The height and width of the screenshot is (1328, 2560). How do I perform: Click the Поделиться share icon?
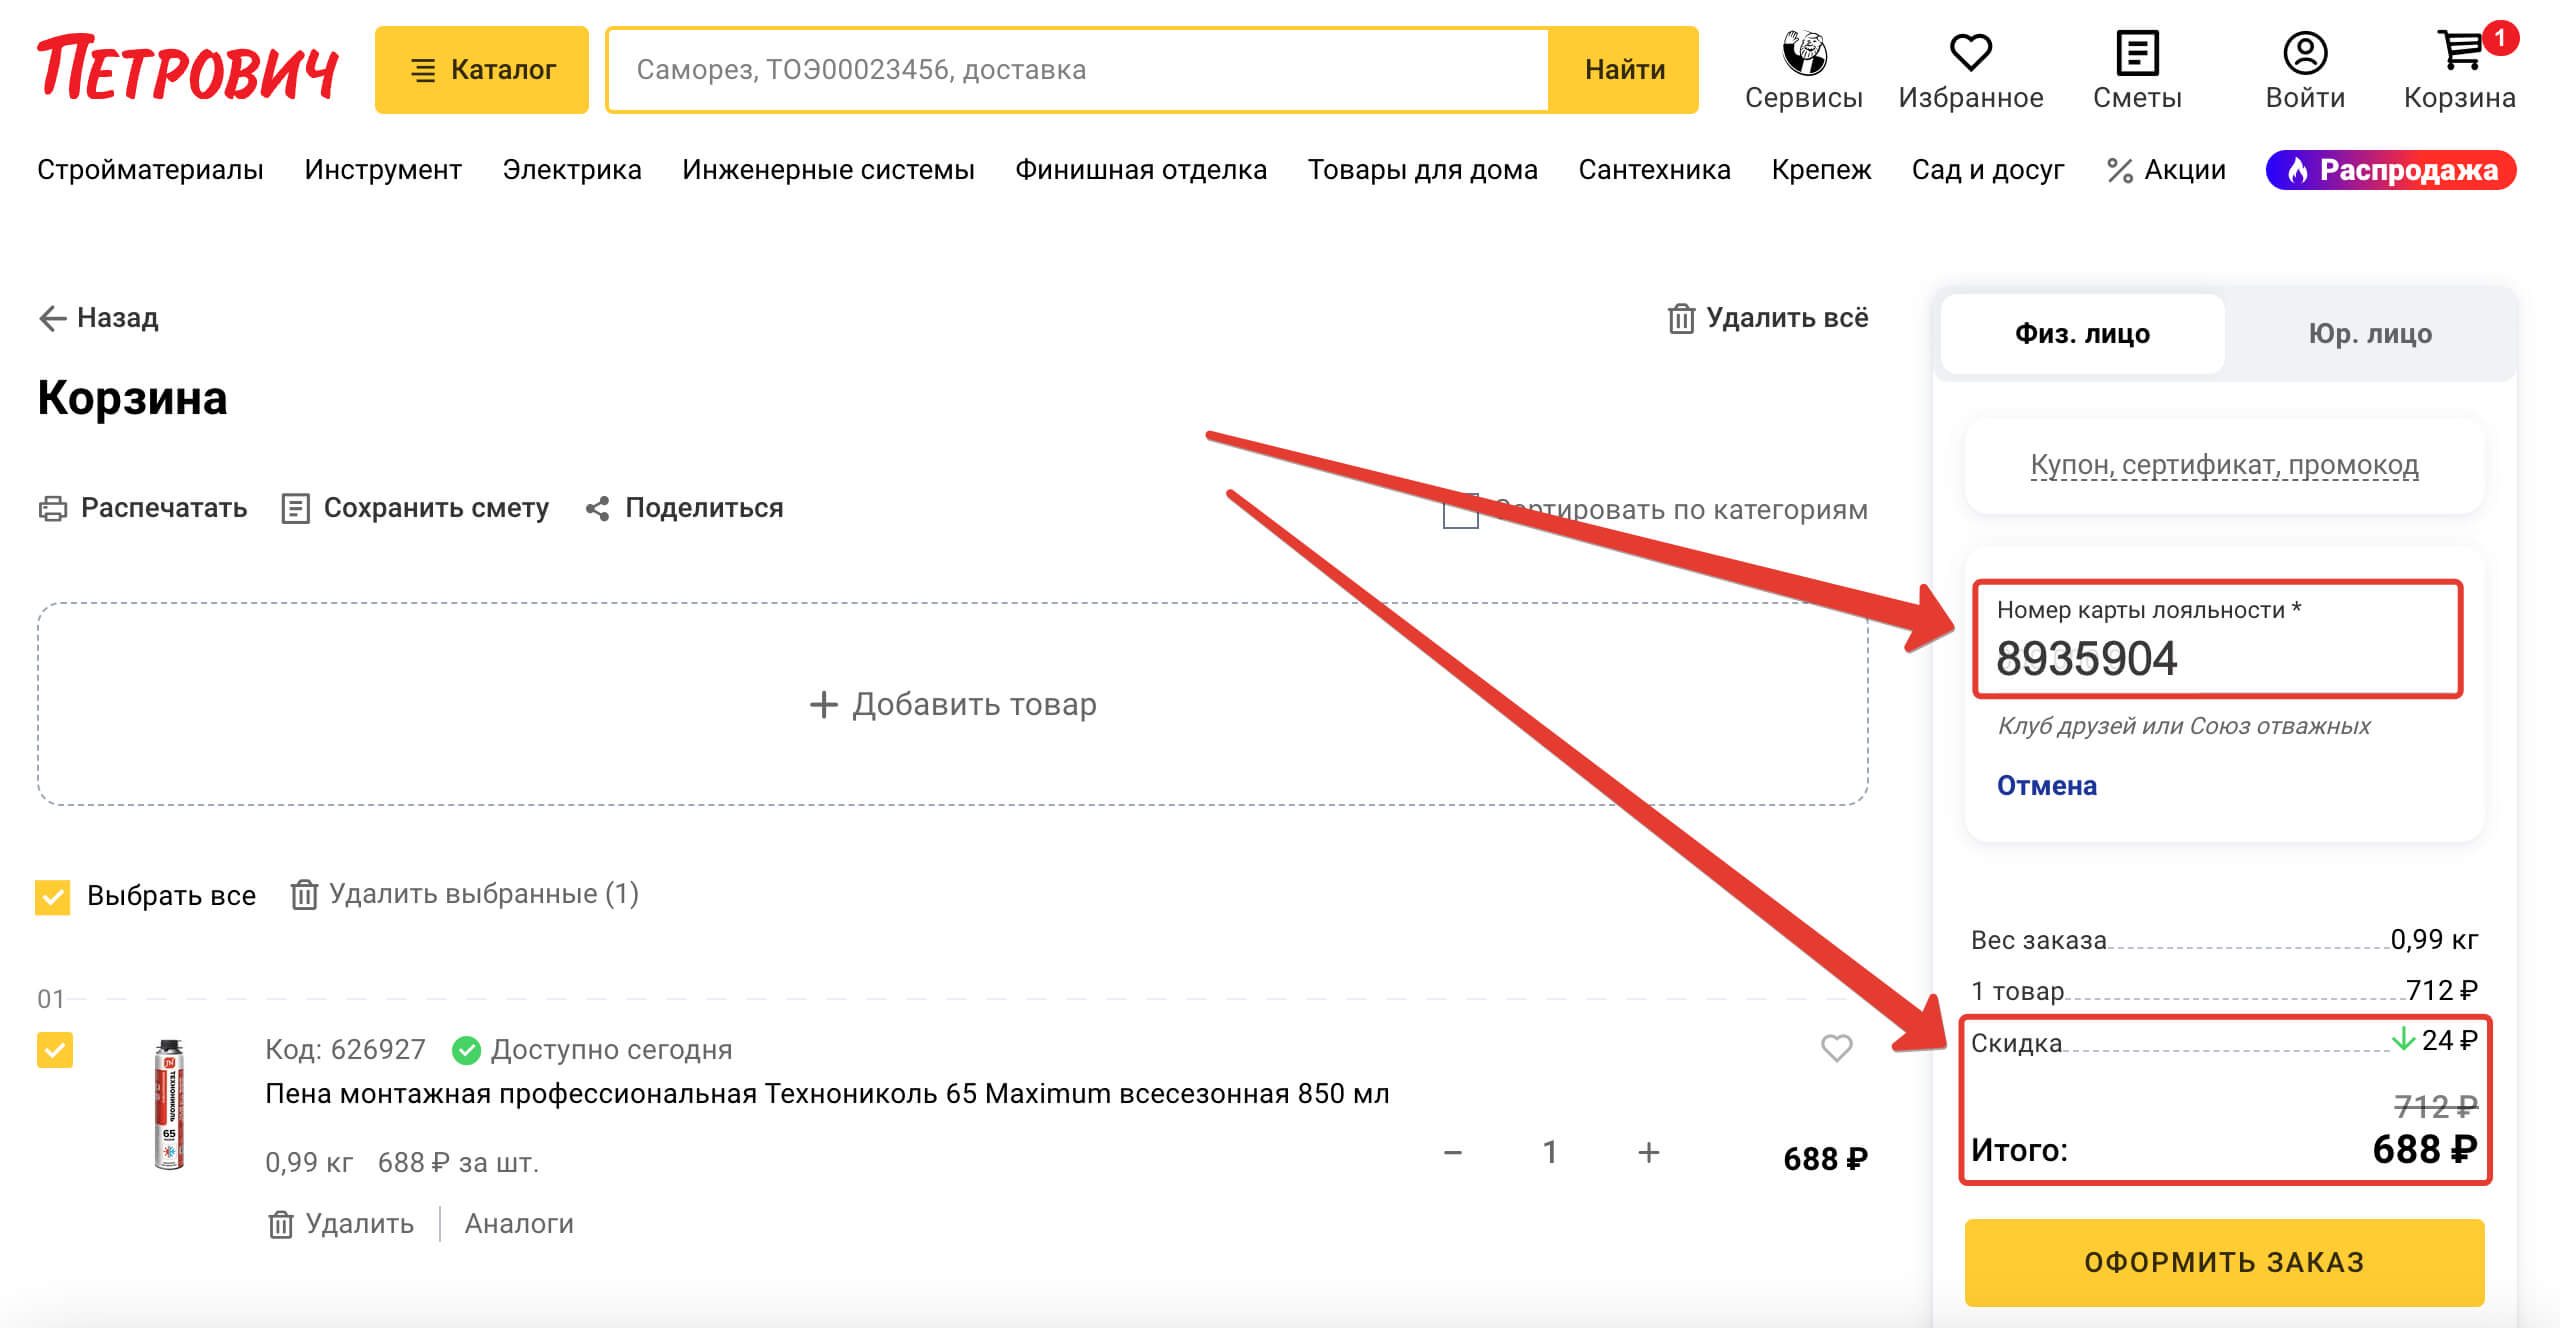click(x=600, y=508)
